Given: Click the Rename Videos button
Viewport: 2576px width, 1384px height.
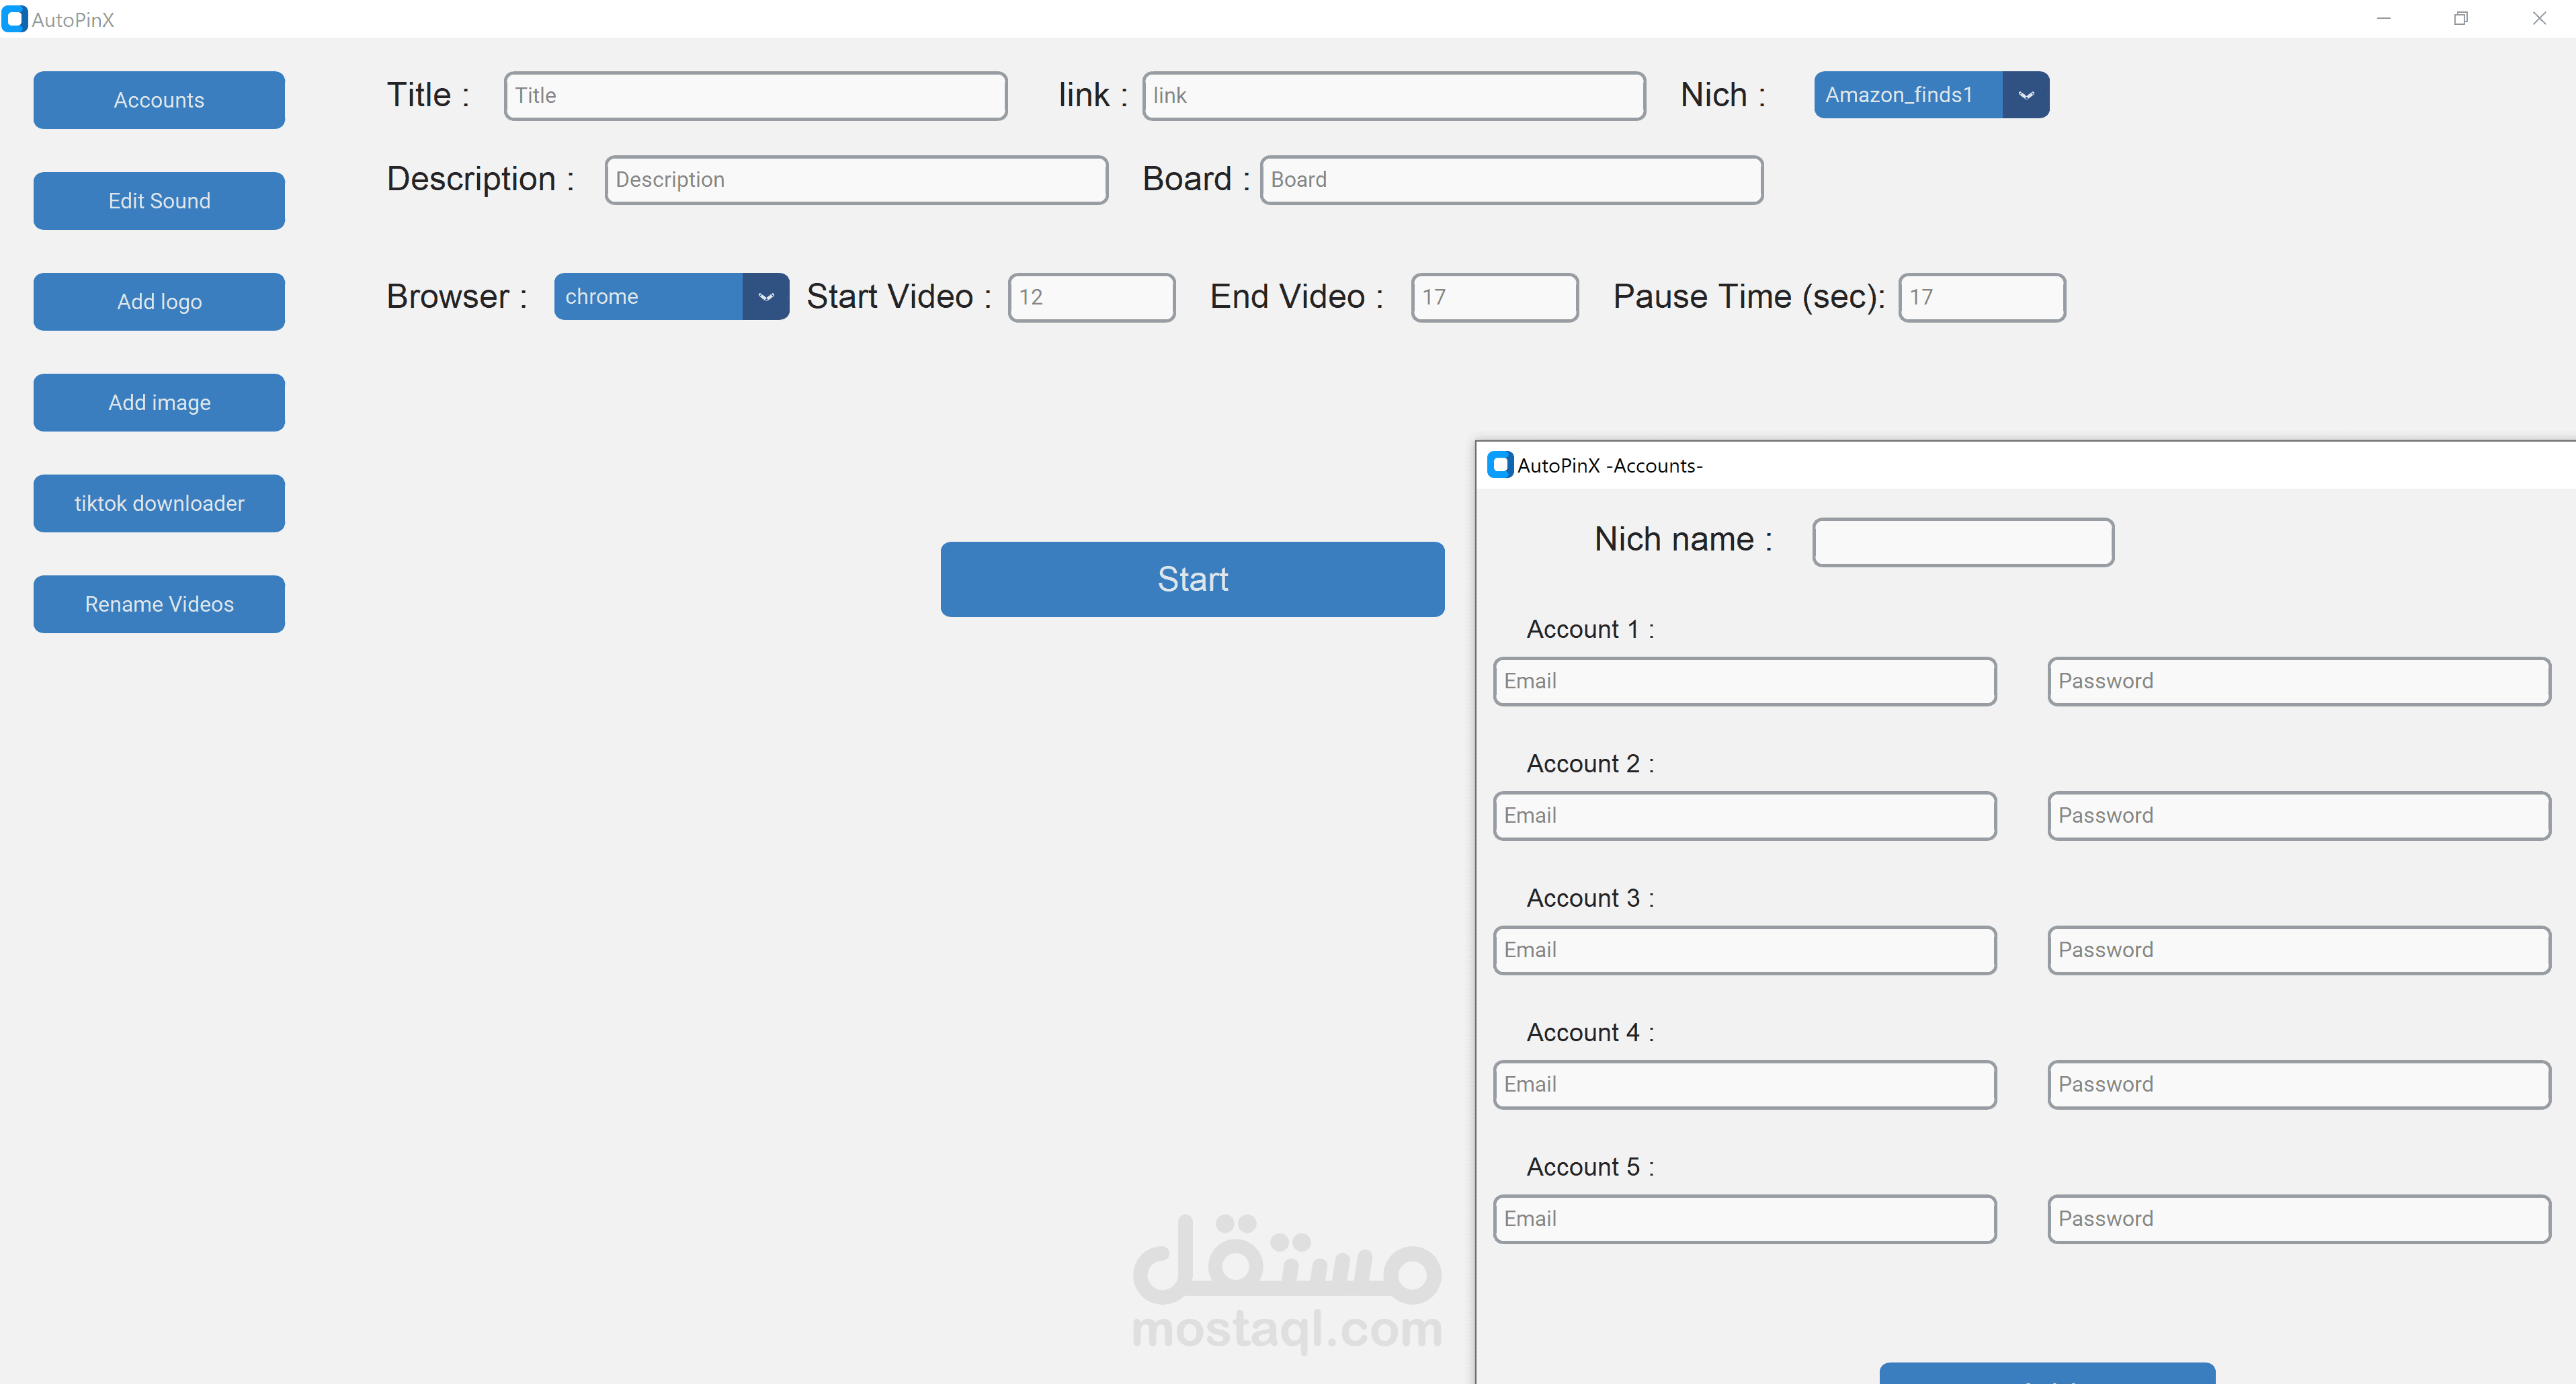Looking at the screenshot, I should 159,604.
